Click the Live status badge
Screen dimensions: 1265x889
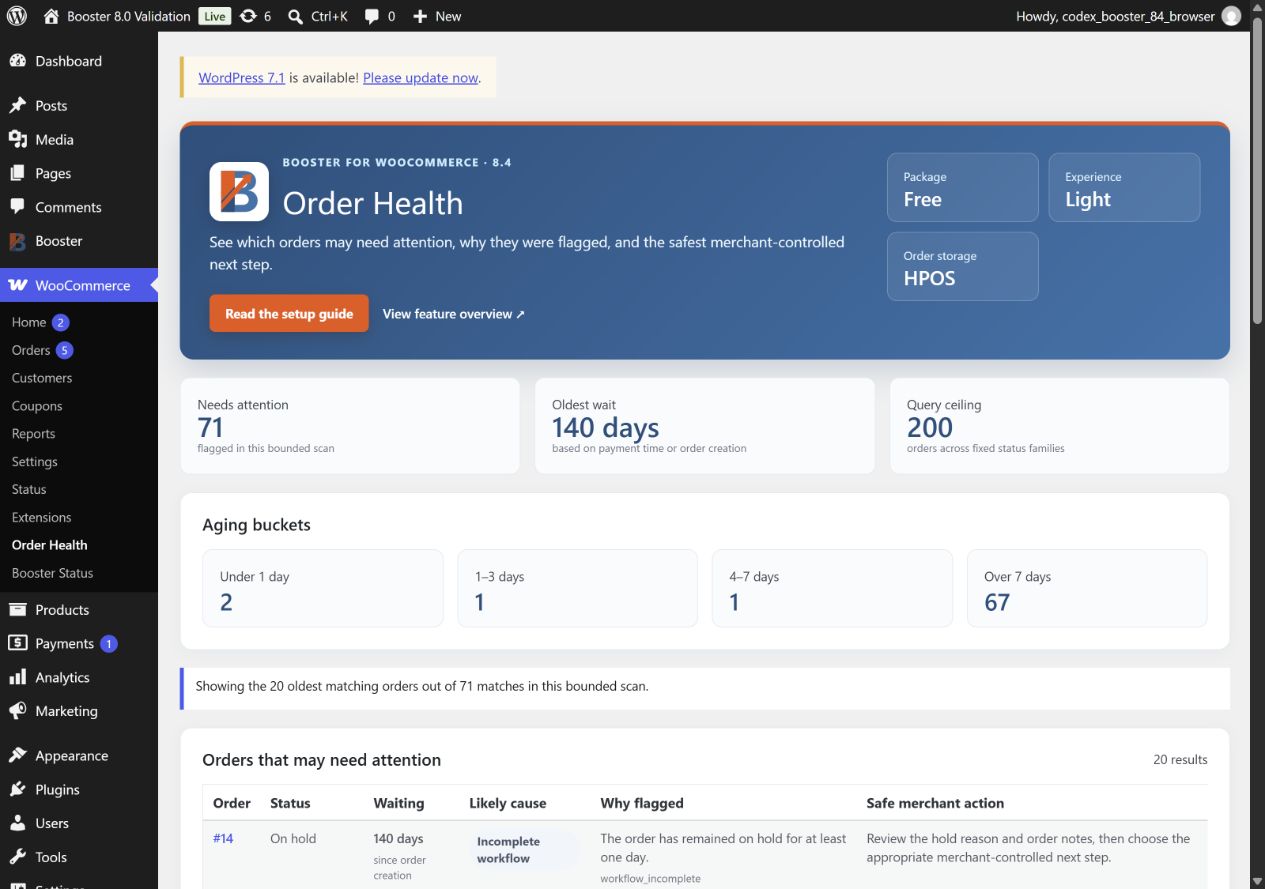[x=214, y=16]
